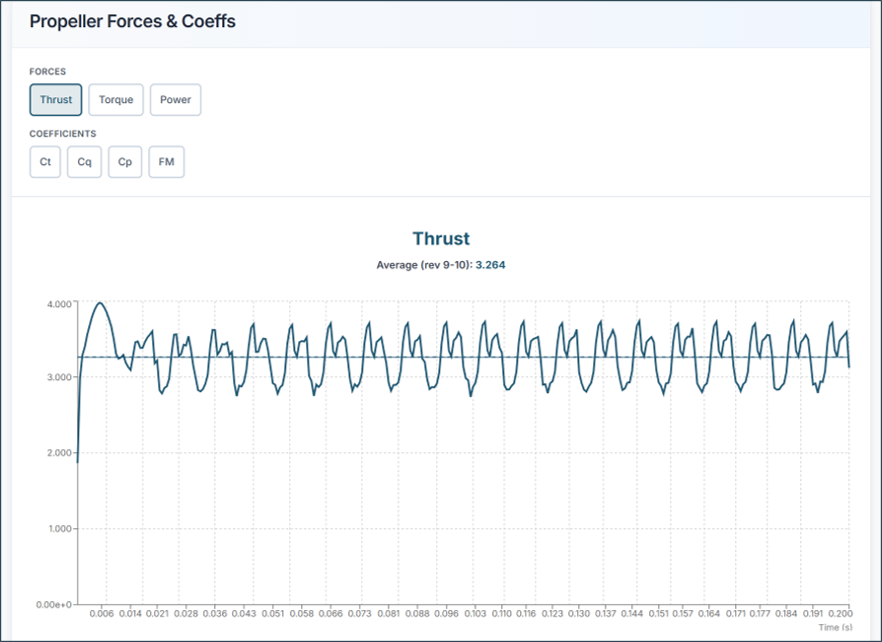Click the initial thrust peak near 4.000
Screen dimensions: 882x642
(98, 303)
